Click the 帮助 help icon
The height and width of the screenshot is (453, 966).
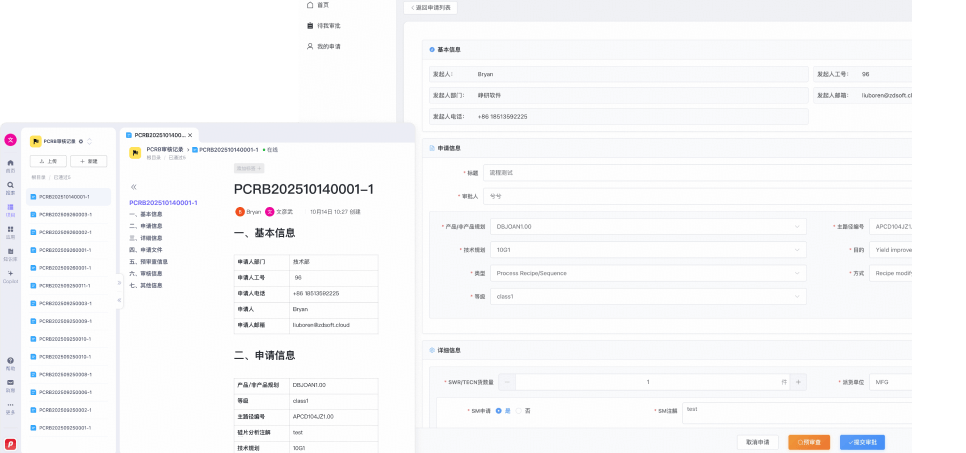click(x=10, y=362)
